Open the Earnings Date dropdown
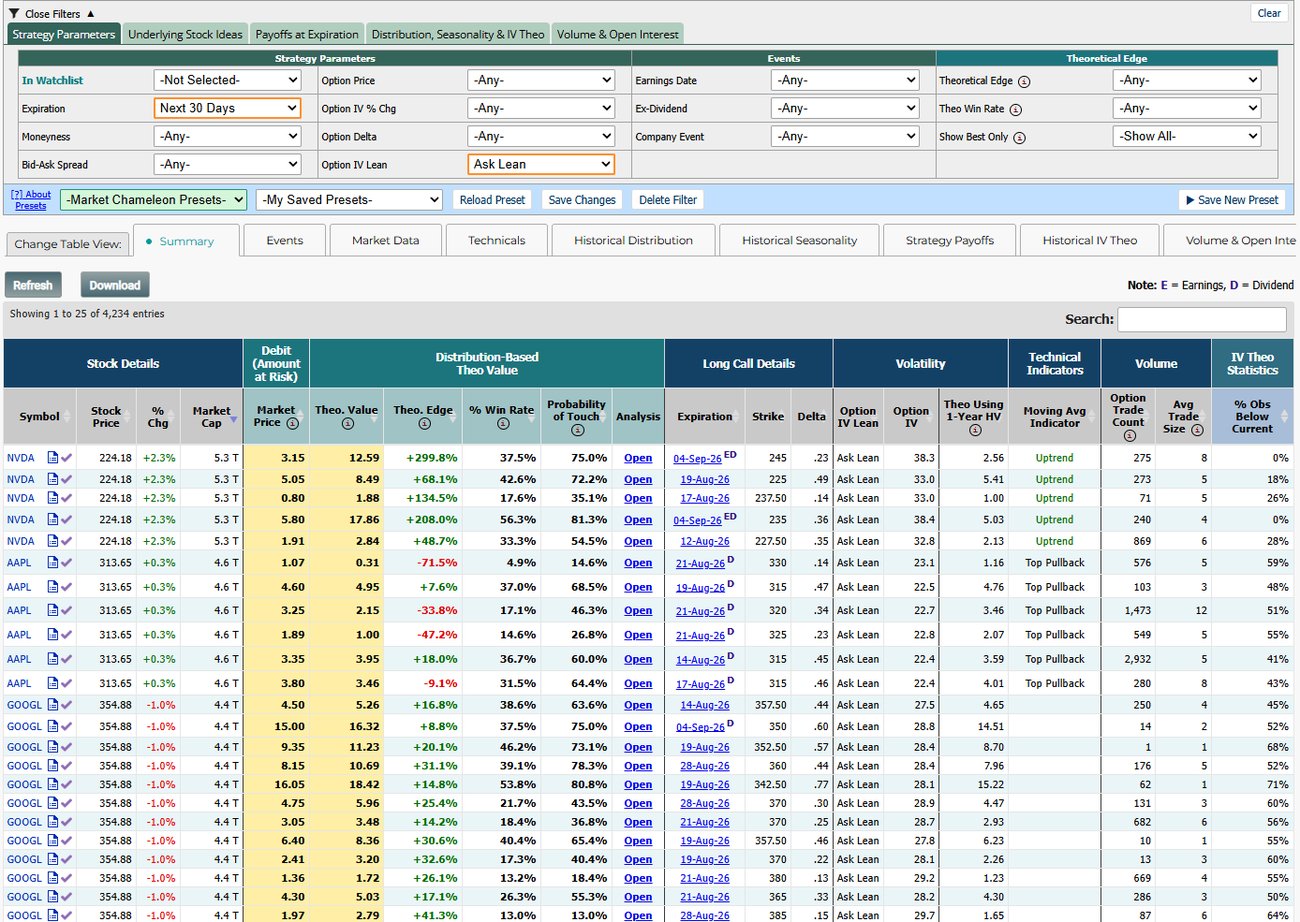The image size is (1300, 922). [845, 80]
